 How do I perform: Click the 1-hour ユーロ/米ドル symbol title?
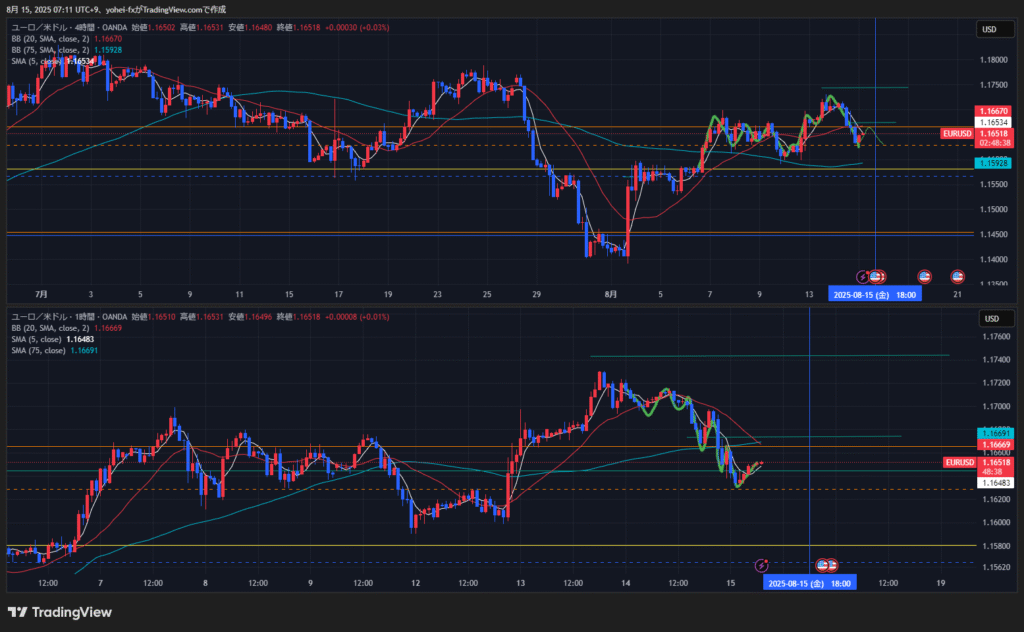click(x=70, y=317)
